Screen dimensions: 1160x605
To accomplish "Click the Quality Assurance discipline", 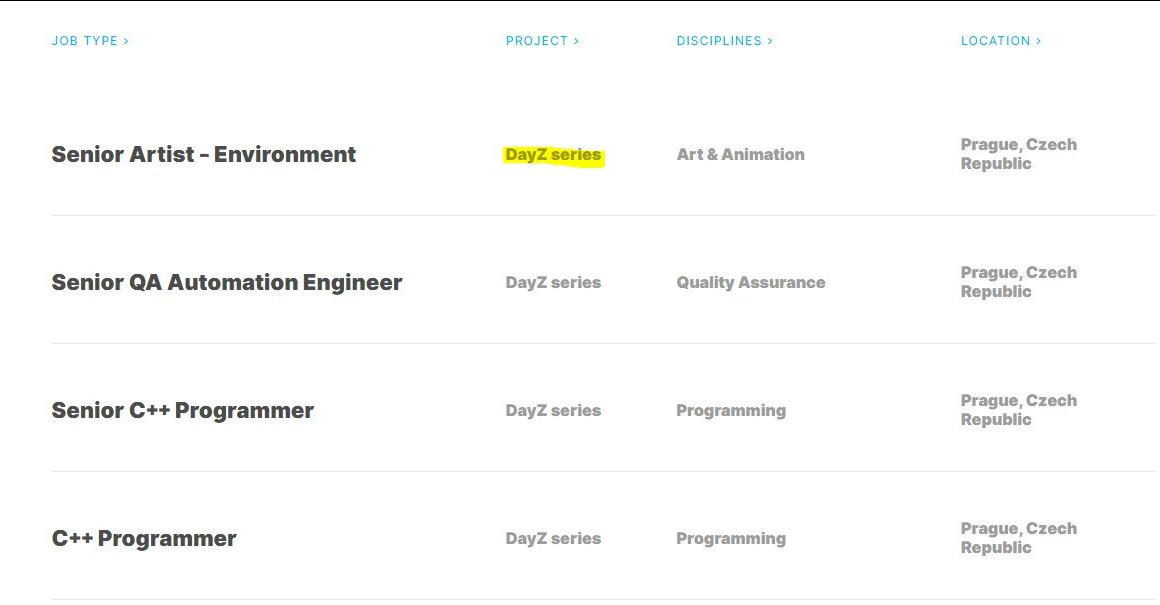I will pos(751,283).
